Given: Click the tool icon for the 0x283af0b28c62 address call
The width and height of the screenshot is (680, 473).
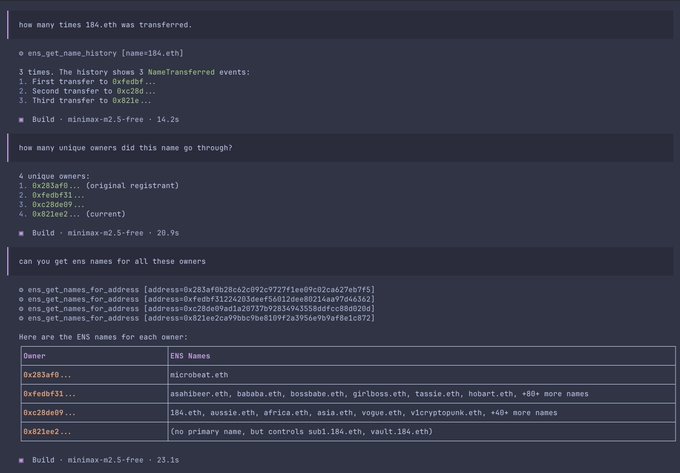Looking at the screenshot, I should tap(22, 289).
